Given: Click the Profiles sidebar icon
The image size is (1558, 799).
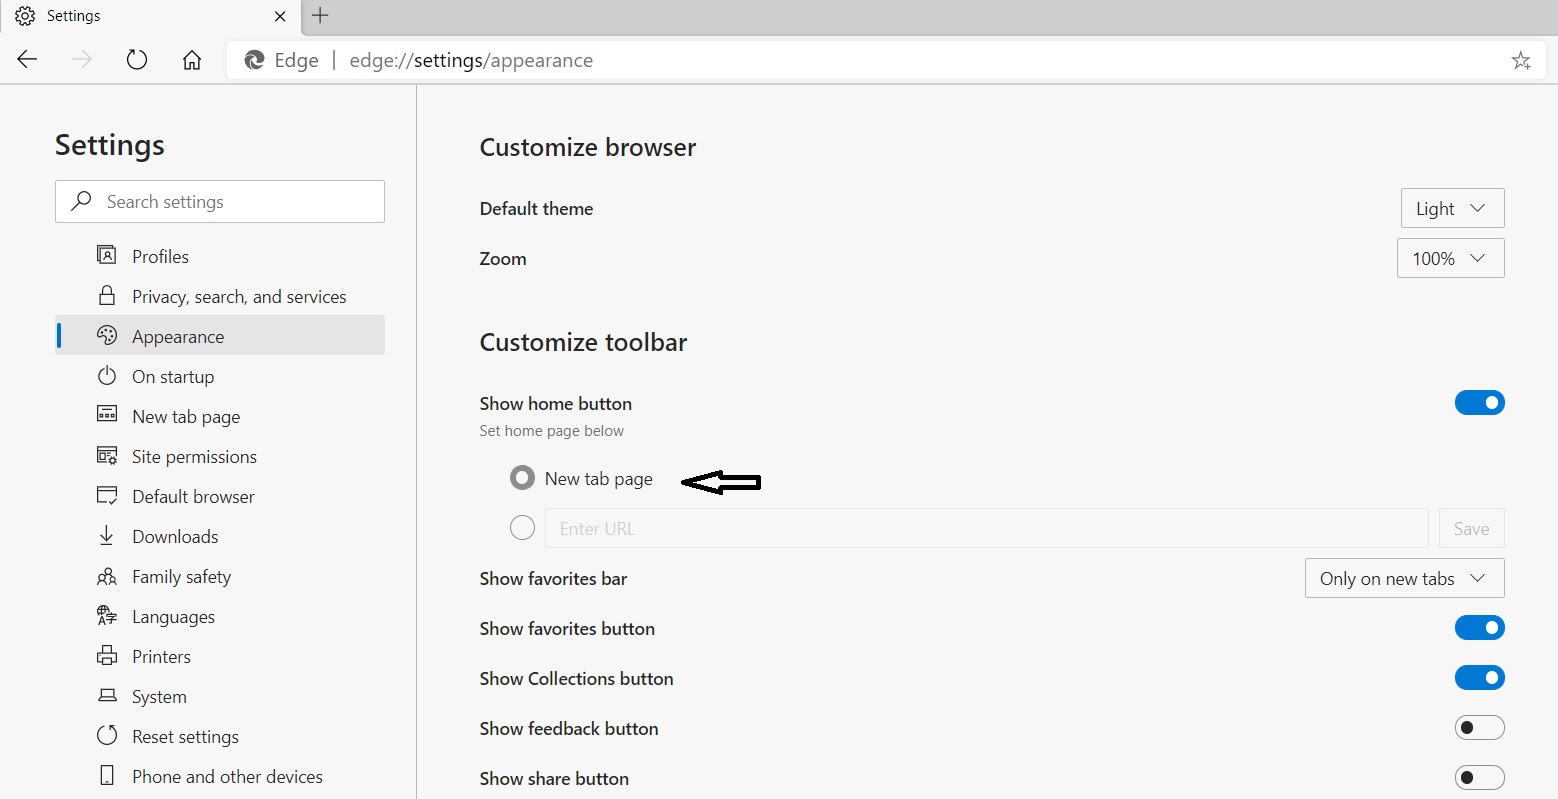Looking at the screenshot, I should click(x=107, y=256).
